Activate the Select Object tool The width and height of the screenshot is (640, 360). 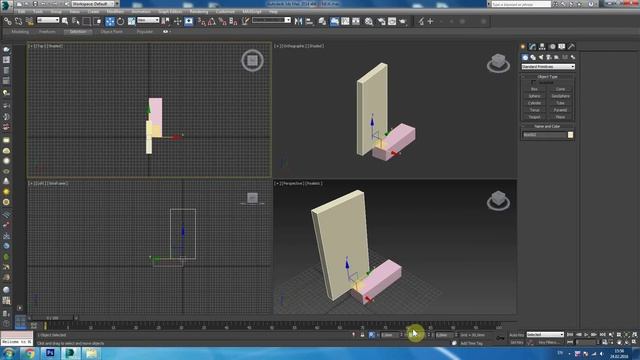point(65,21)
